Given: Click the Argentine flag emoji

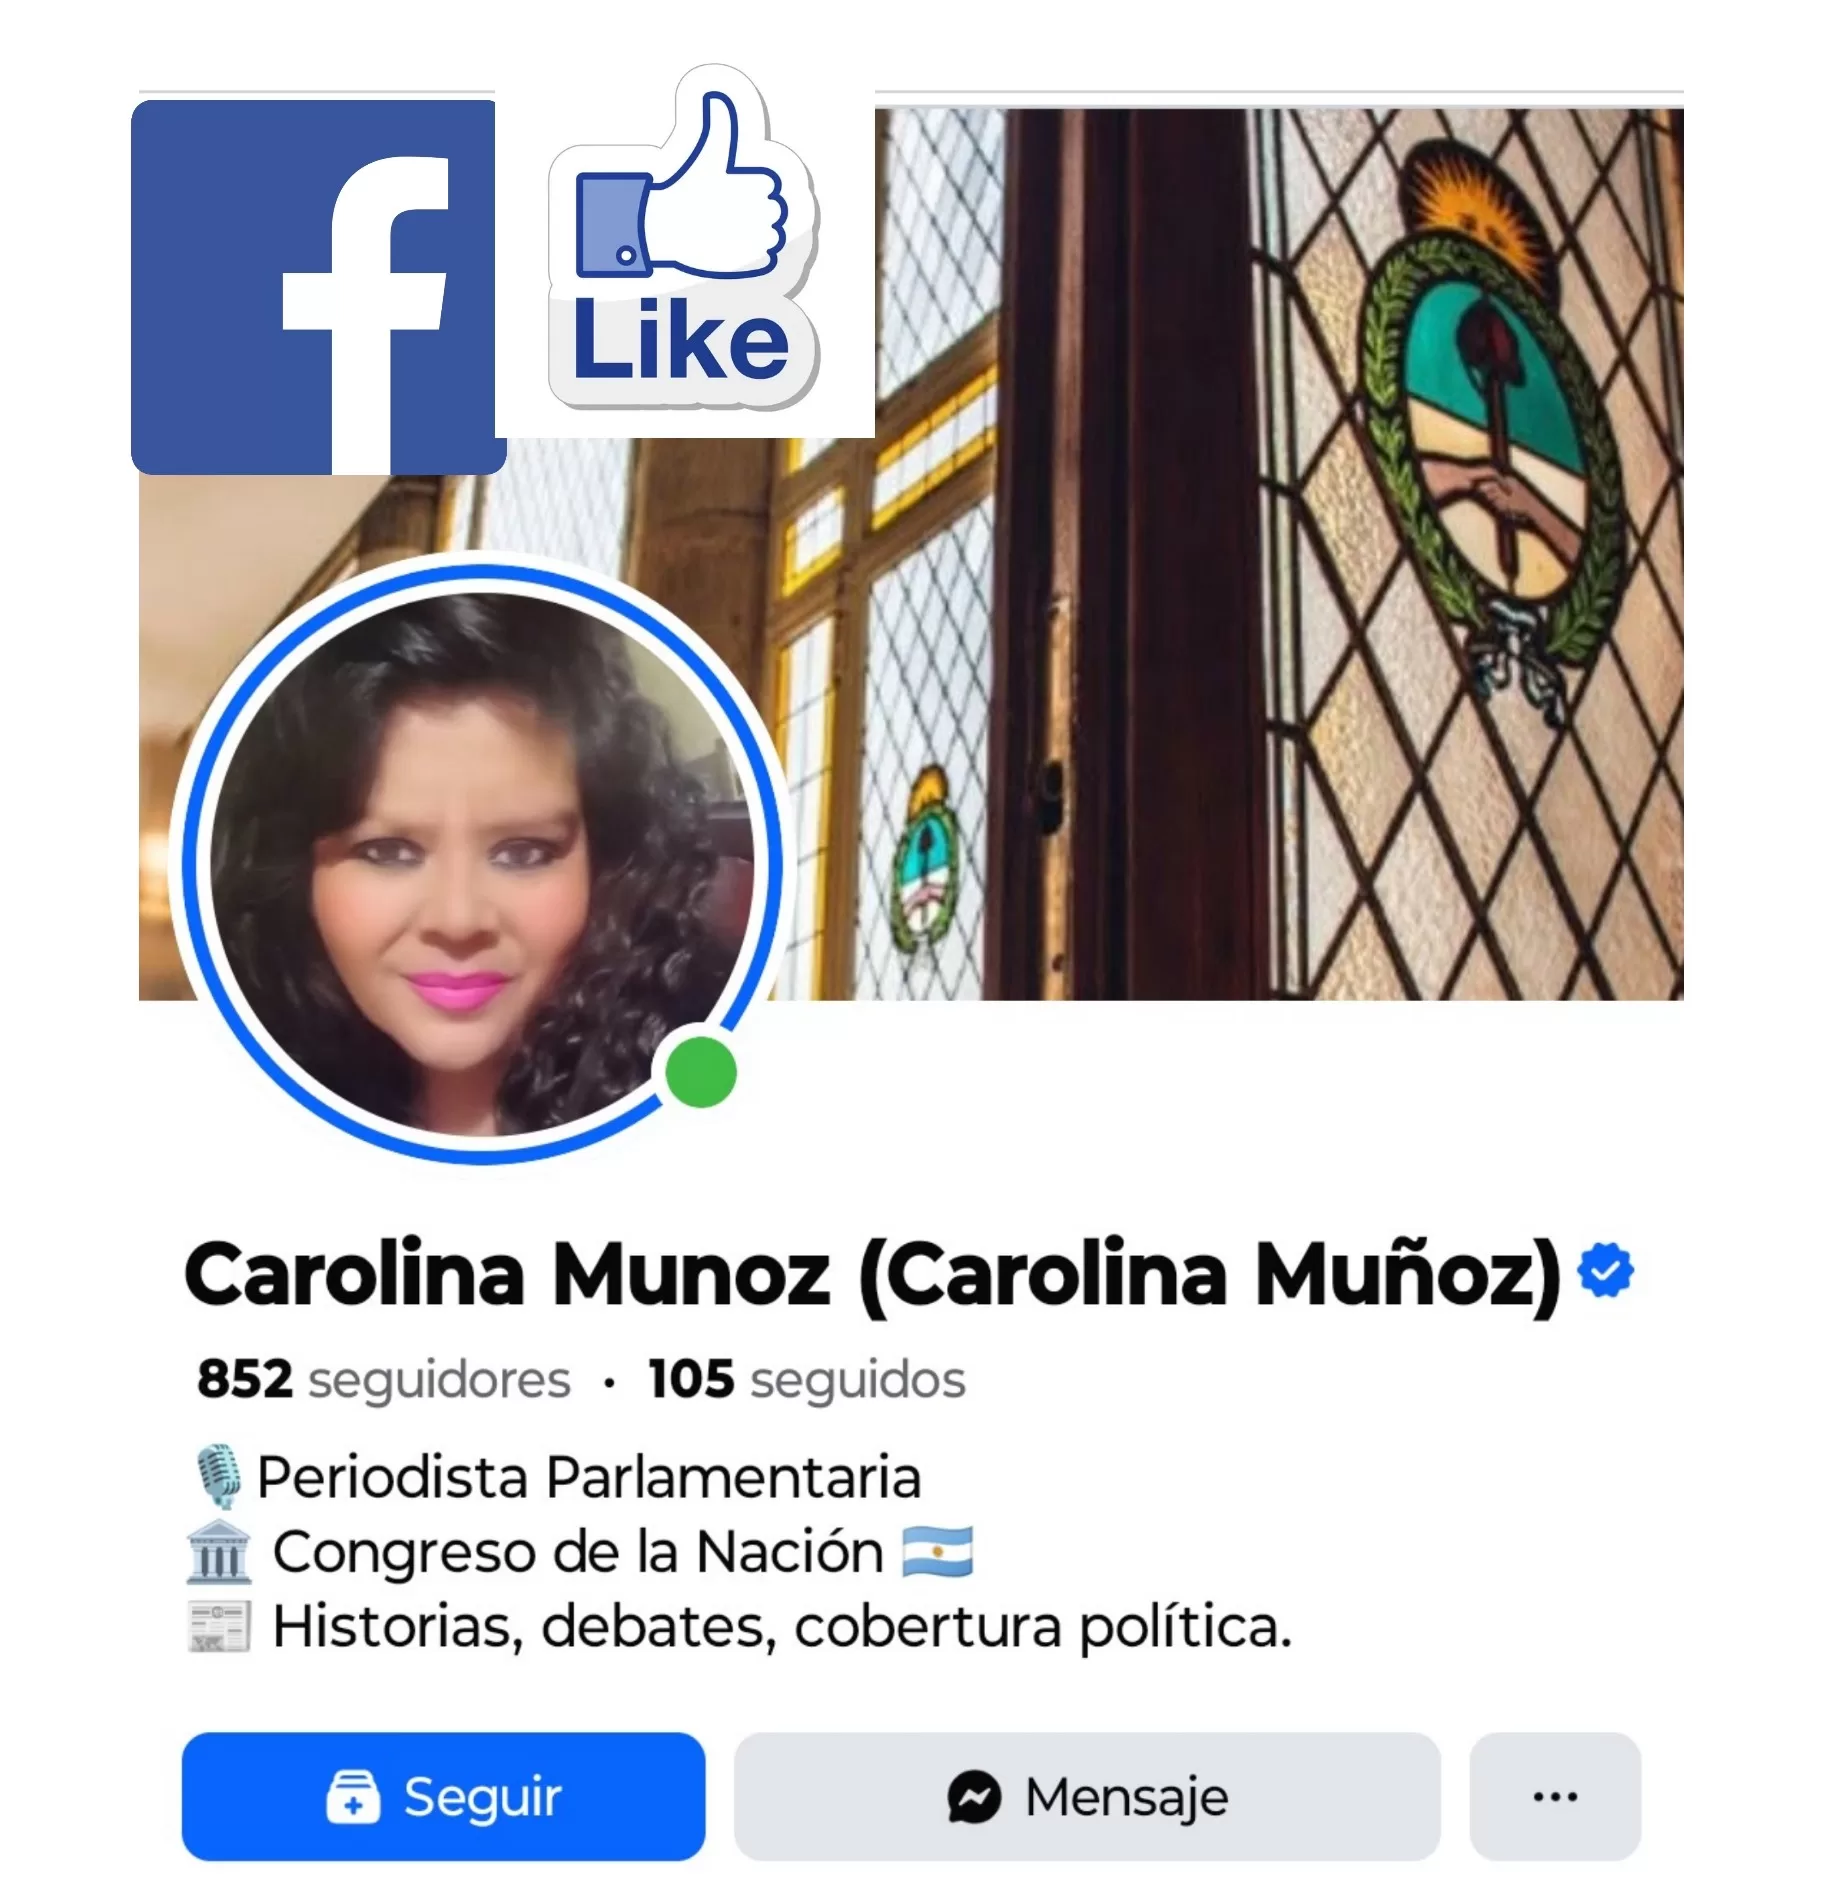Looking at the screenshot, I should [x=937, y=1551].
